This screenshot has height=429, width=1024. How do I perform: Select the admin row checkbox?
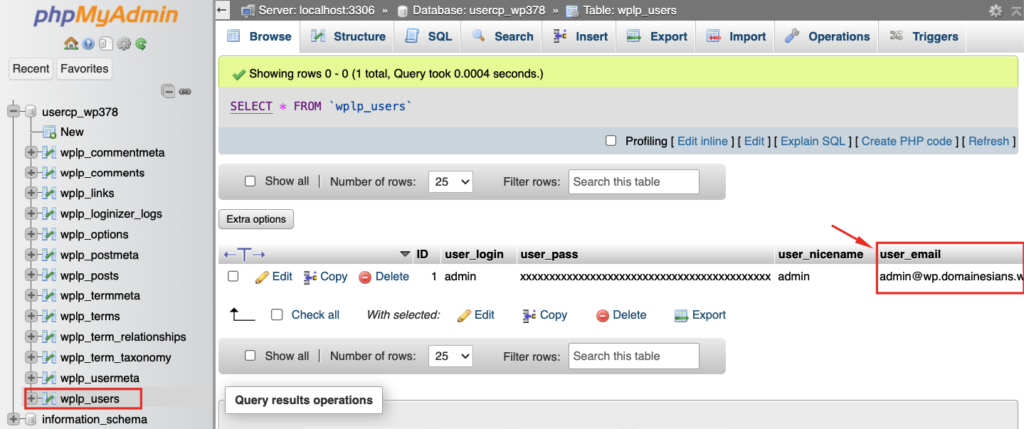click(x=233, y=276)
